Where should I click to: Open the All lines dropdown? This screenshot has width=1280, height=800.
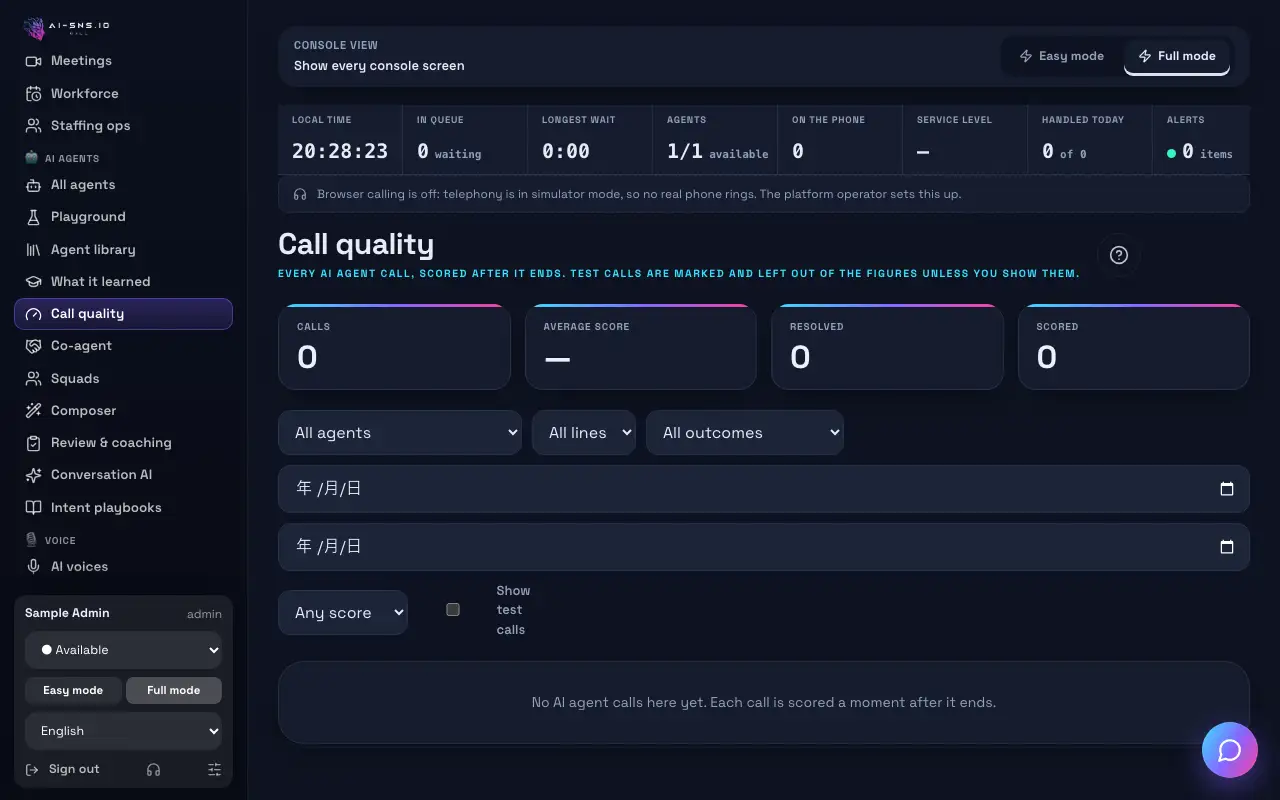coord(584,433)
